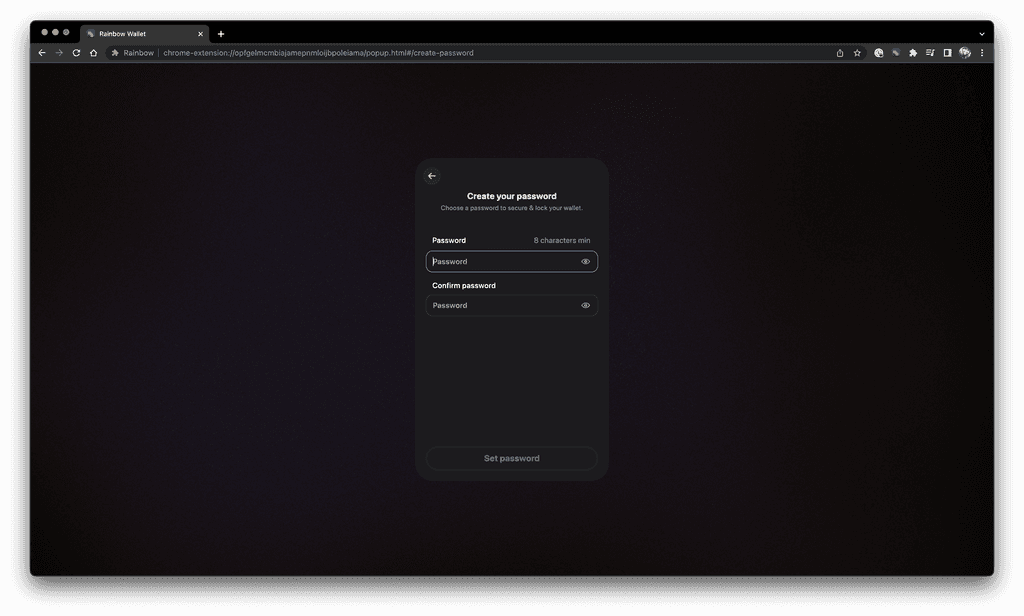This screenshot has width=1024, height=616.
Task: Click the reload page control
Action: coord(77,53)
